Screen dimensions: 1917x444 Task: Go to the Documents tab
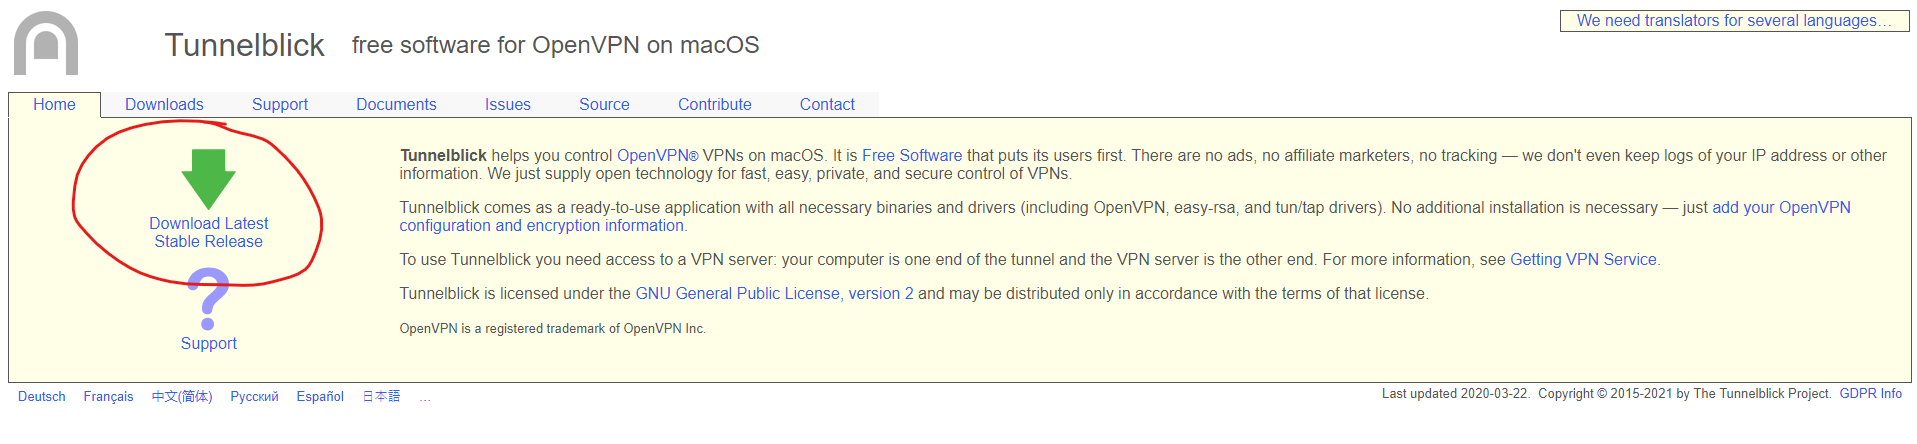click(x=396, y=104)
